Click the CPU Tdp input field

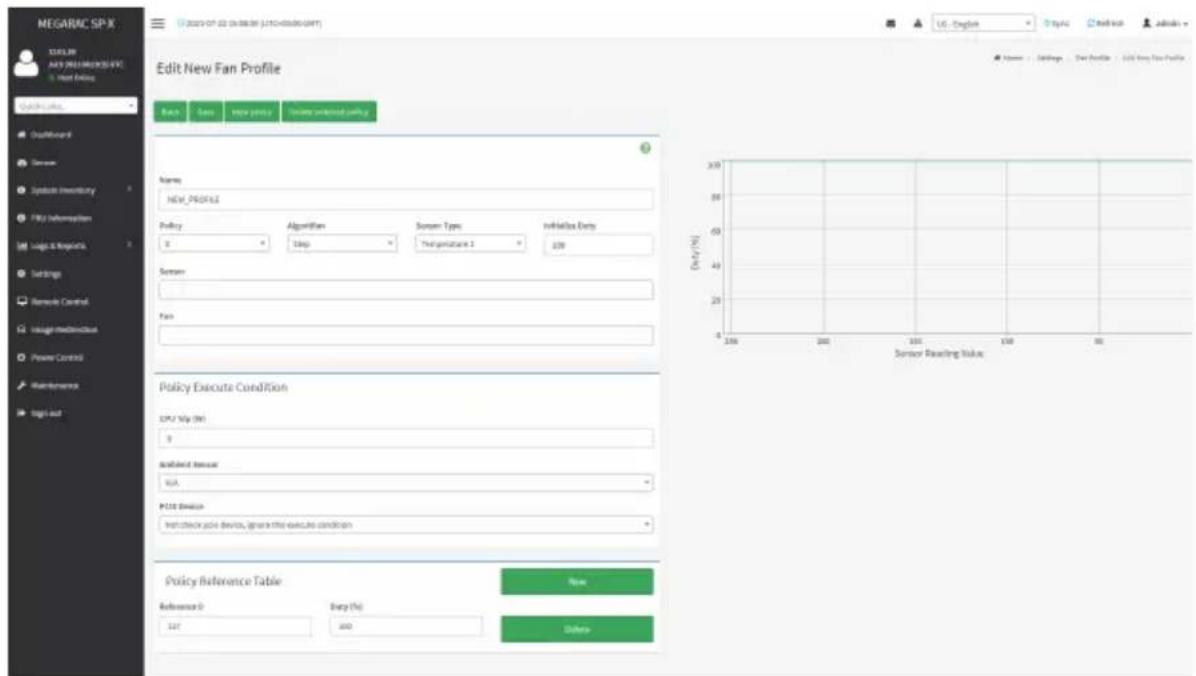click(406, 439)
